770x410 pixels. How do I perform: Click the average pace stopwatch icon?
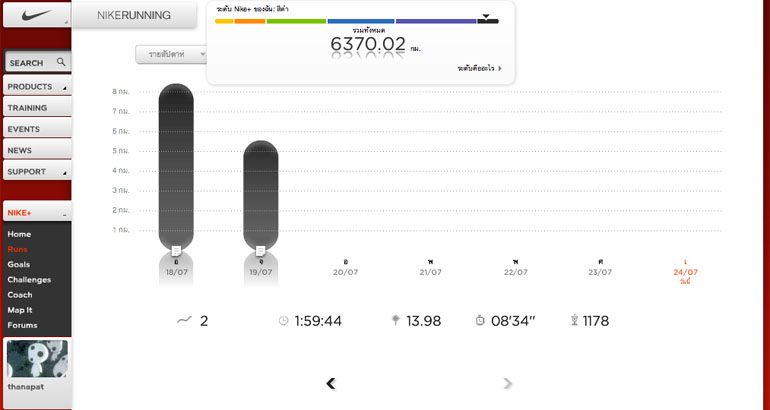click(x=480, y=321)
